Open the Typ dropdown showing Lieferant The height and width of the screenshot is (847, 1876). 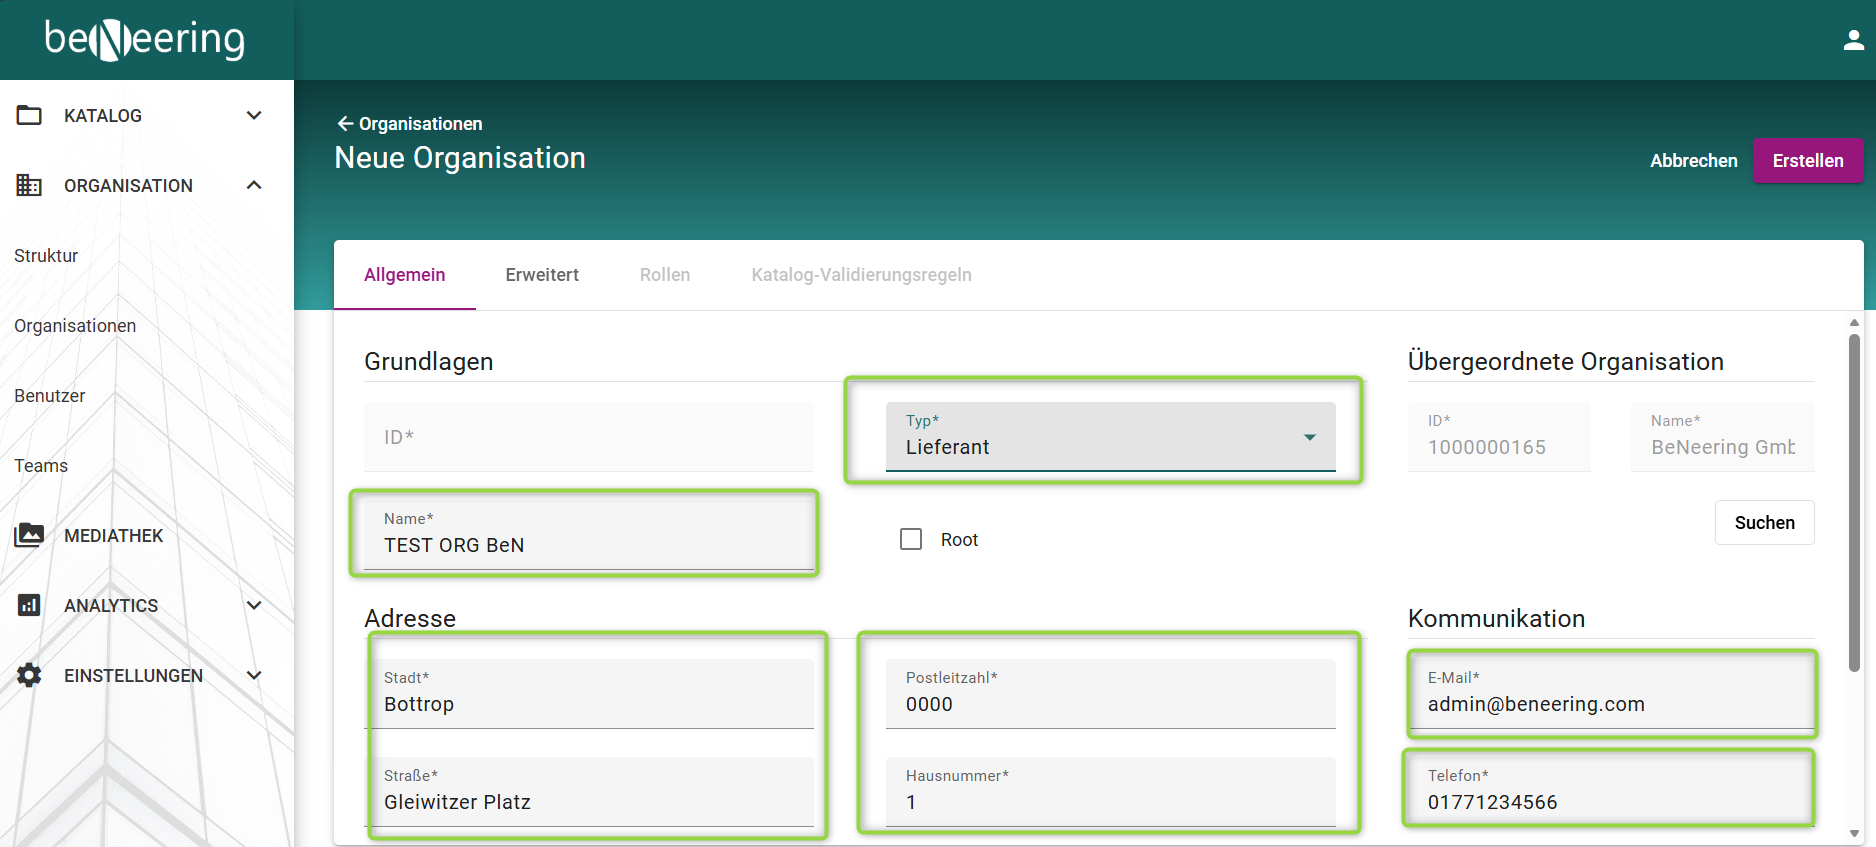tap(1110, 437)
